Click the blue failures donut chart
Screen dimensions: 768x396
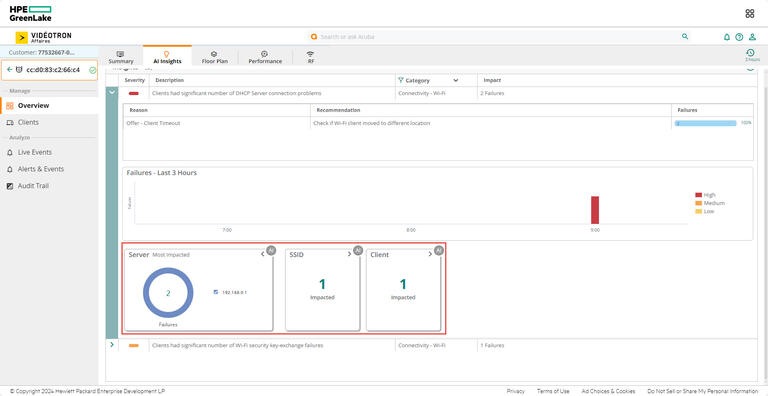168,293
